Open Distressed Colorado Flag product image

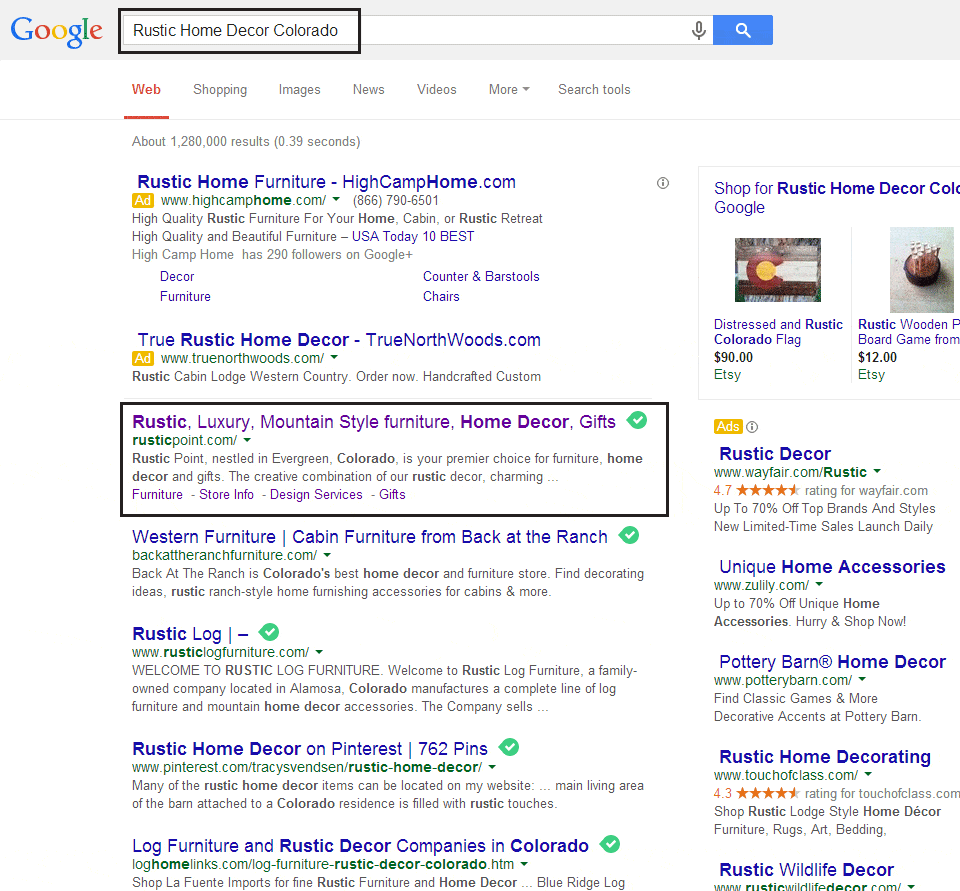778,270
